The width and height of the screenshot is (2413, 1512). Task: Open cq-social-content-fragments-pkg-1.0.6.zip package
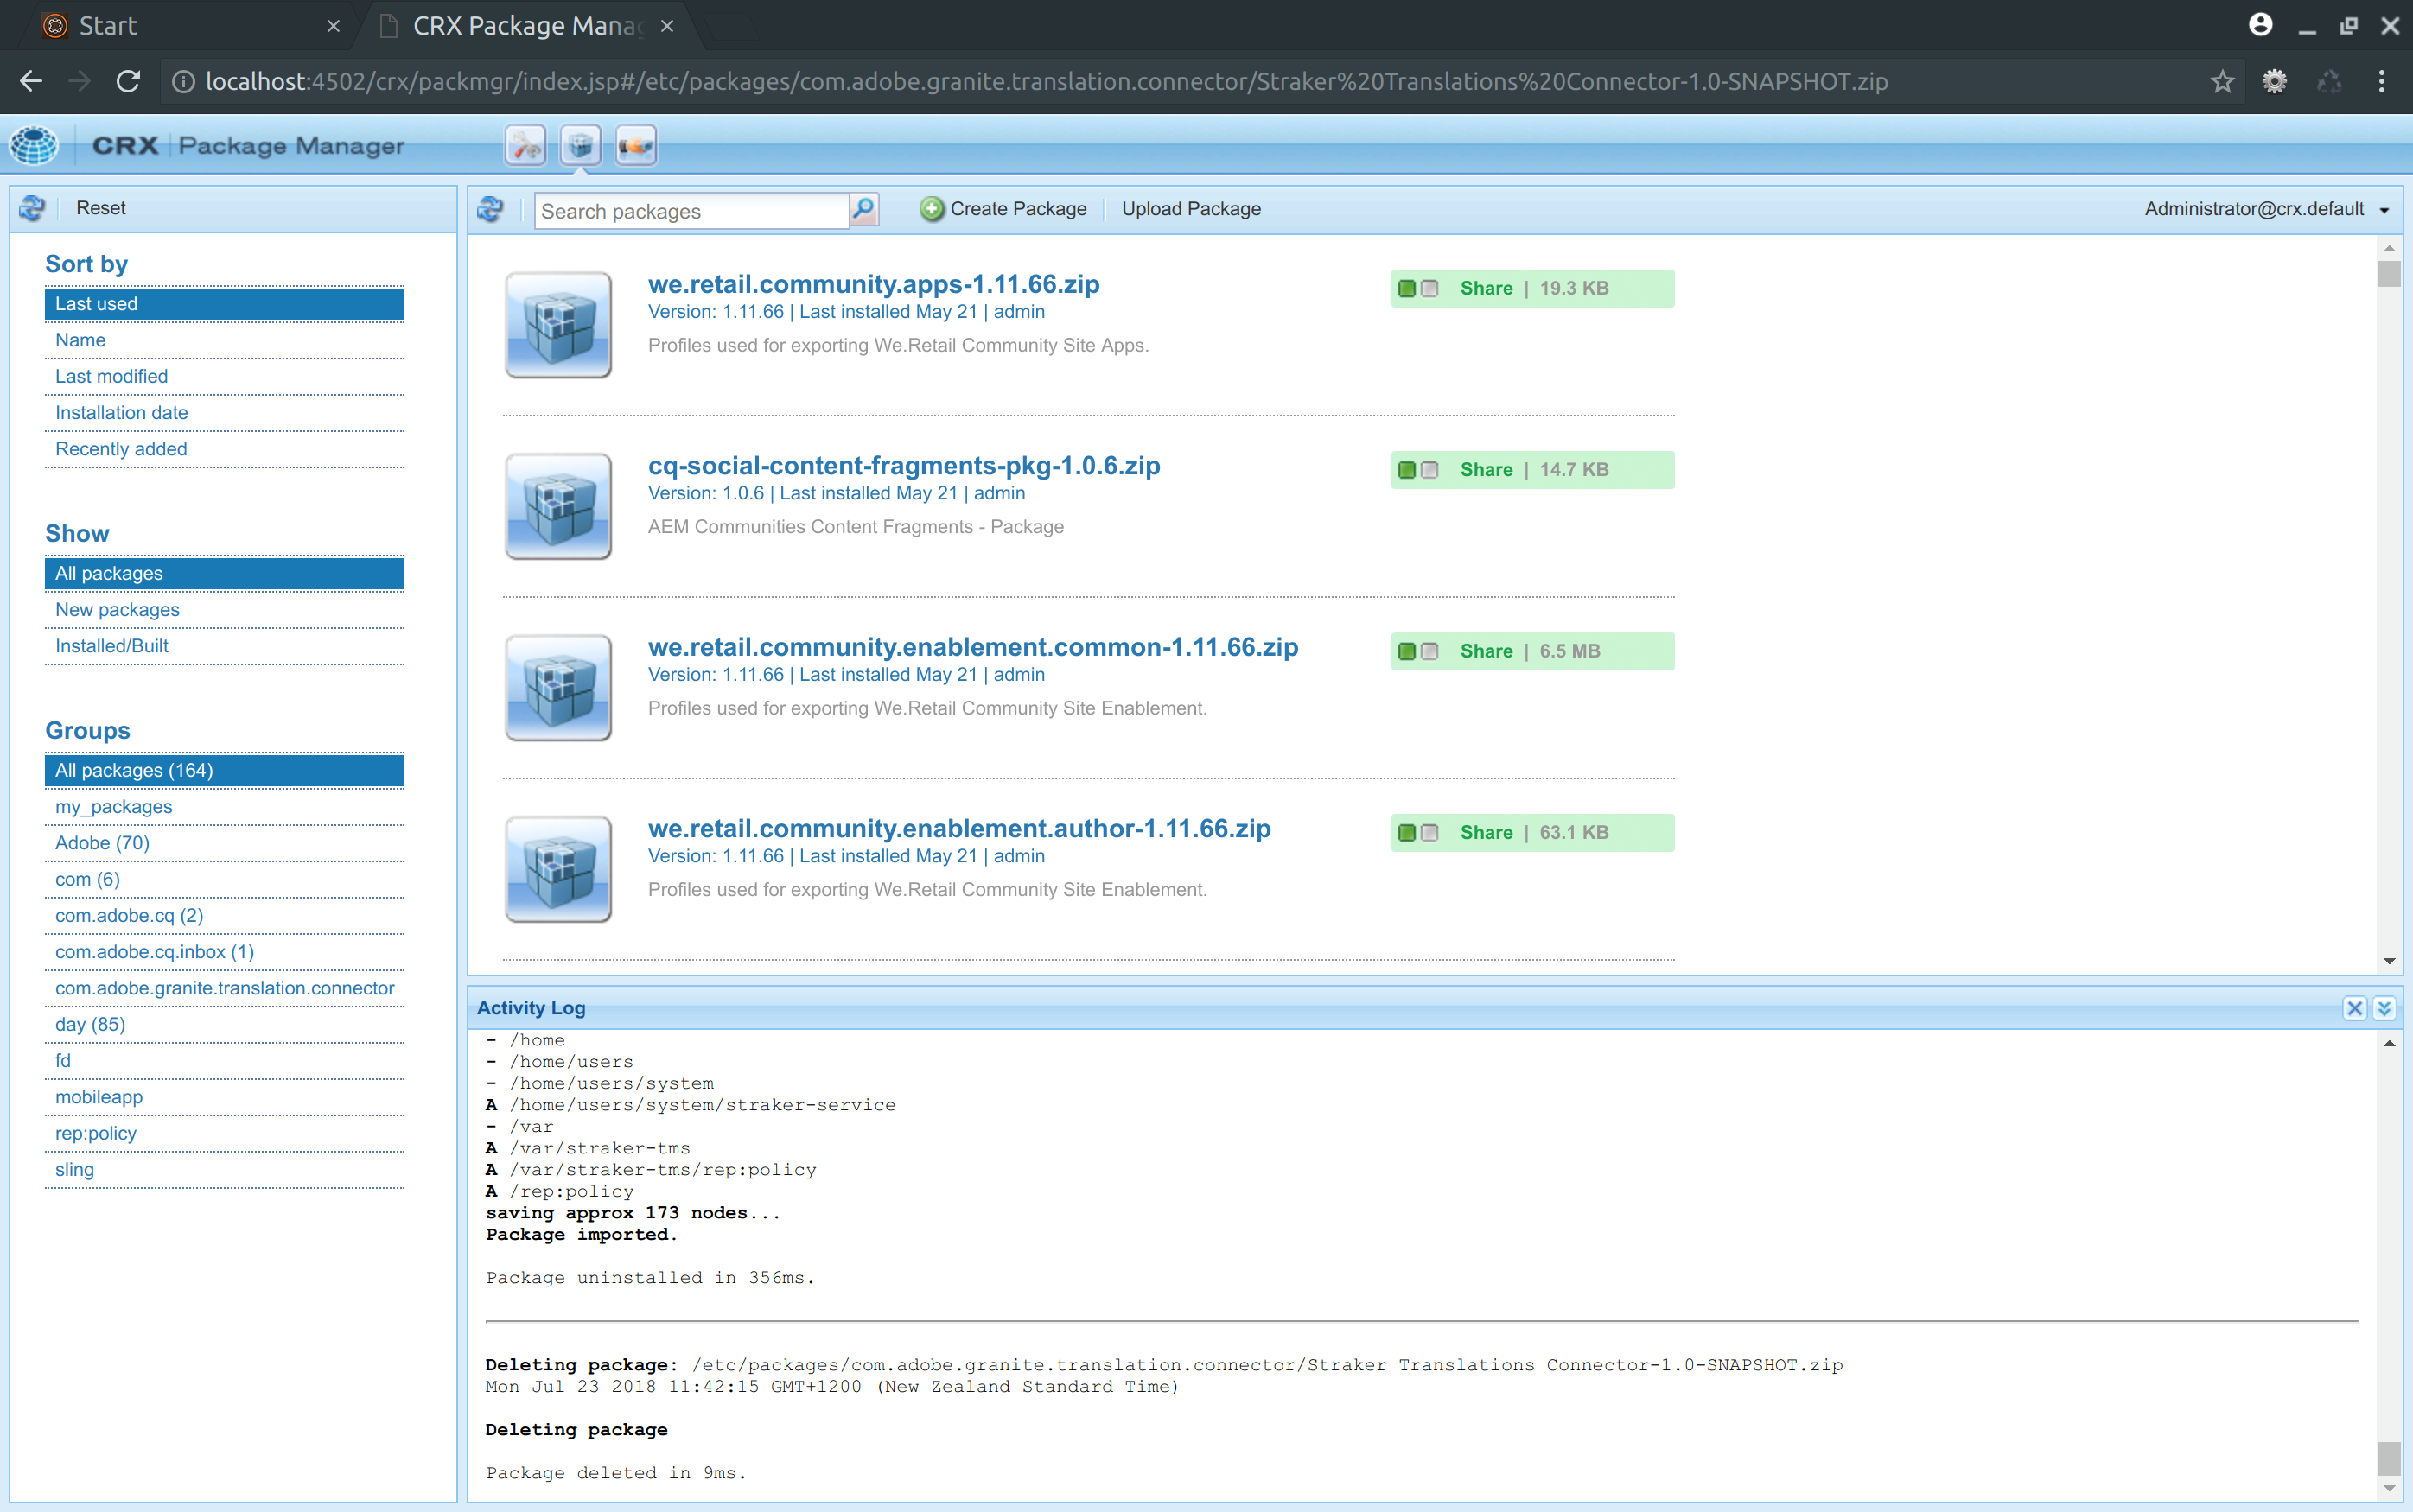click(x=904, y=466)
